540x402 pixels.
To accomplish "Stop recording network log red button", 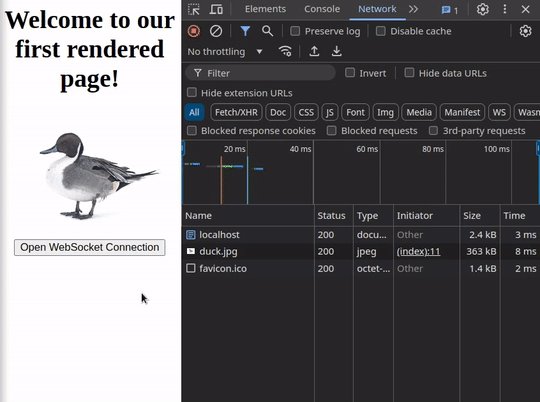I will 194,31.
